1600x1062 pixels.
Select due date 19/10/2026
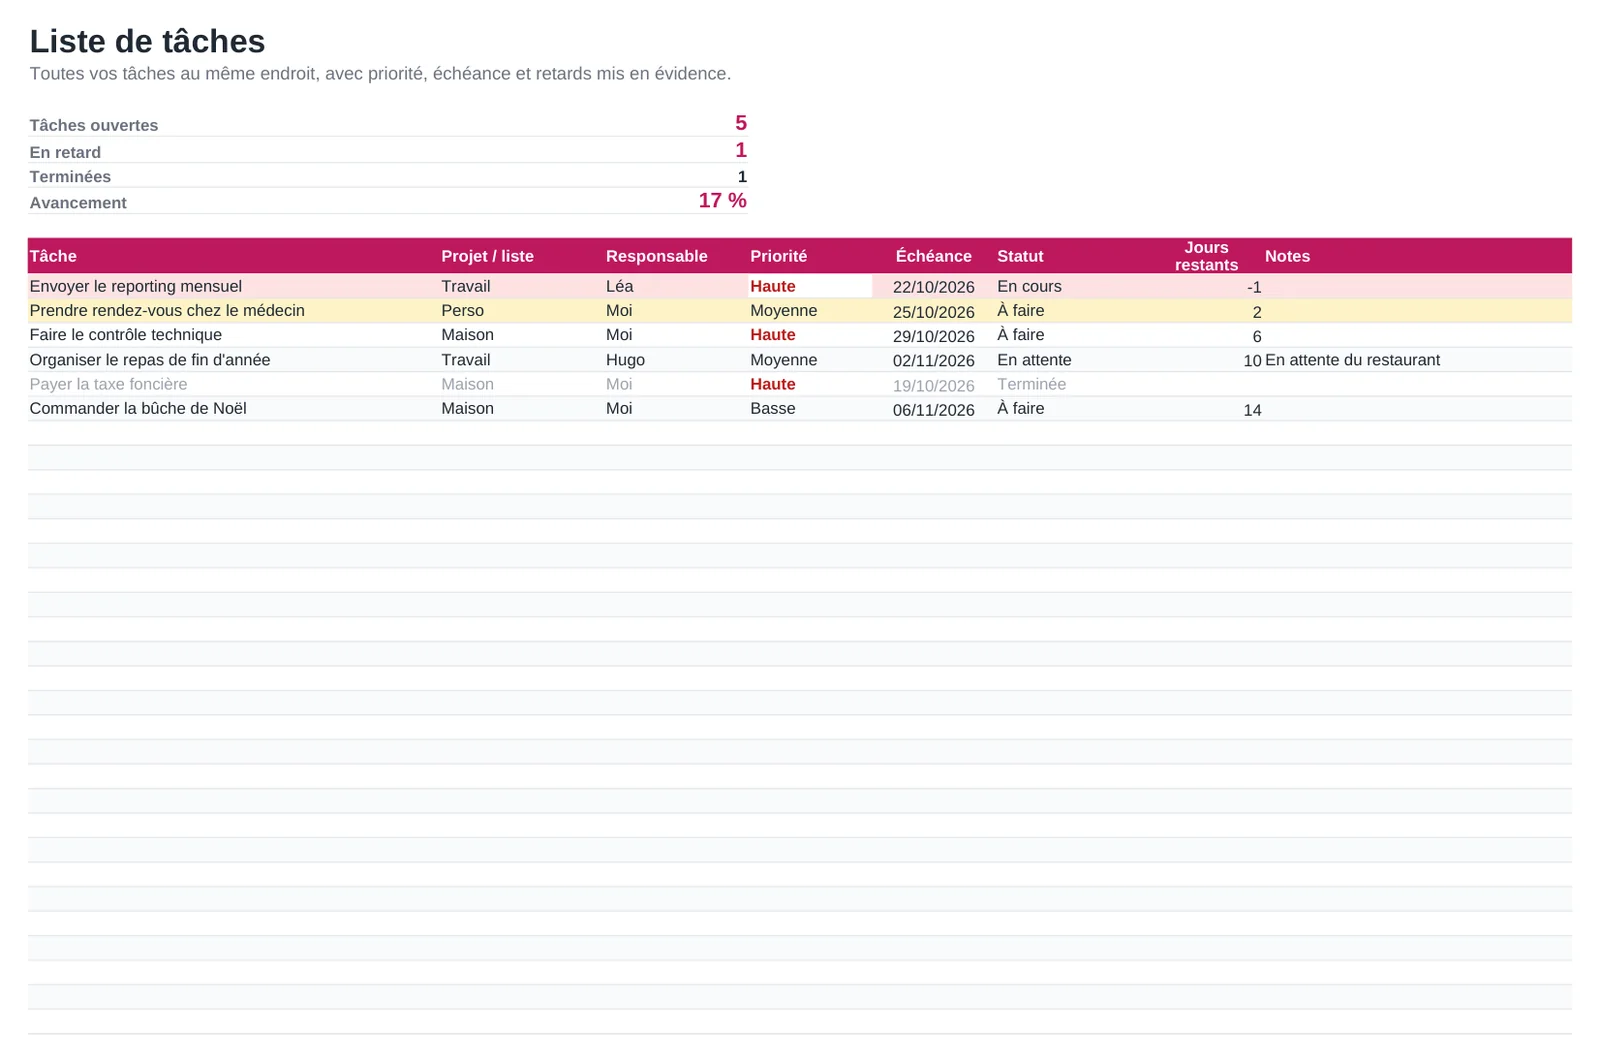coord(933,385)
